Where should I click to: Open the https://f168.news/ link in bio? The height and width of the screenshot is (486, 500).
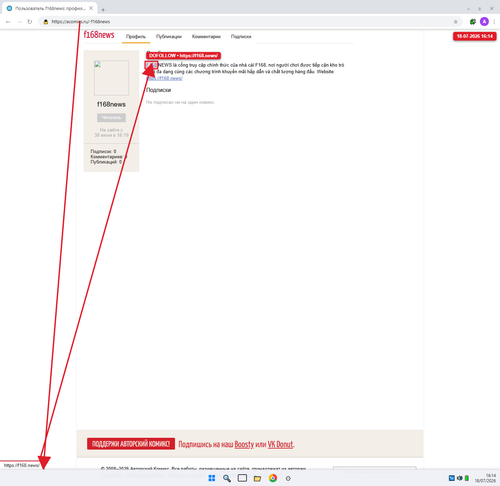[164, 78]
